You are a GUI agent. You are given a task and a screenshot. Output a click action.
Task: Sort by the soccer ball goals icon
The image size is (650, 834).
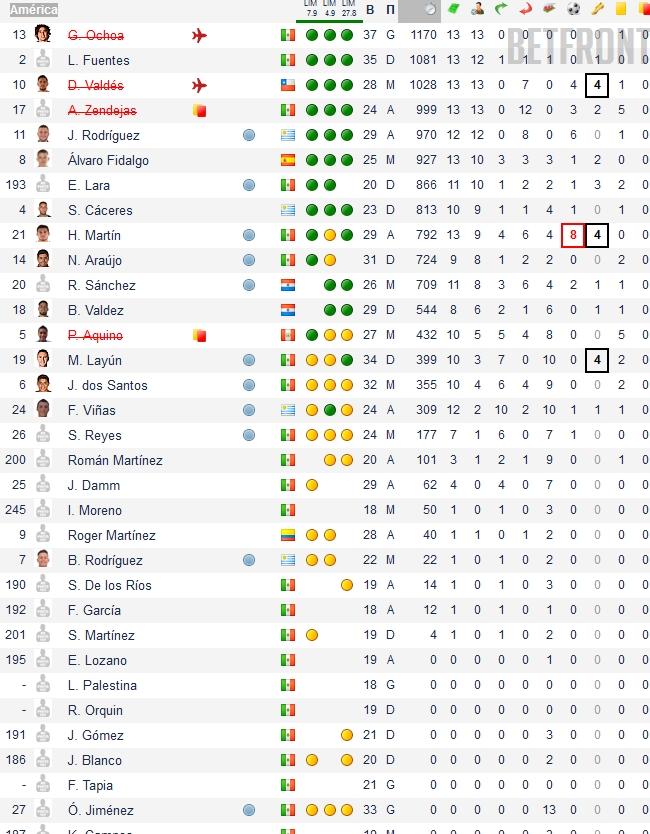(x=573, y=10)
